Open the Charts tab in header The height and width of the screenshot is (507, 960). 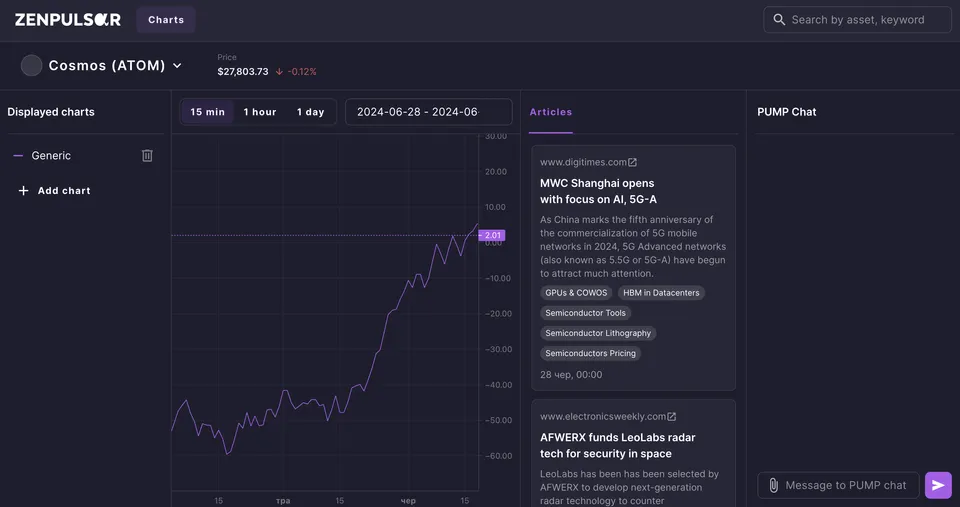pos(166,20)
